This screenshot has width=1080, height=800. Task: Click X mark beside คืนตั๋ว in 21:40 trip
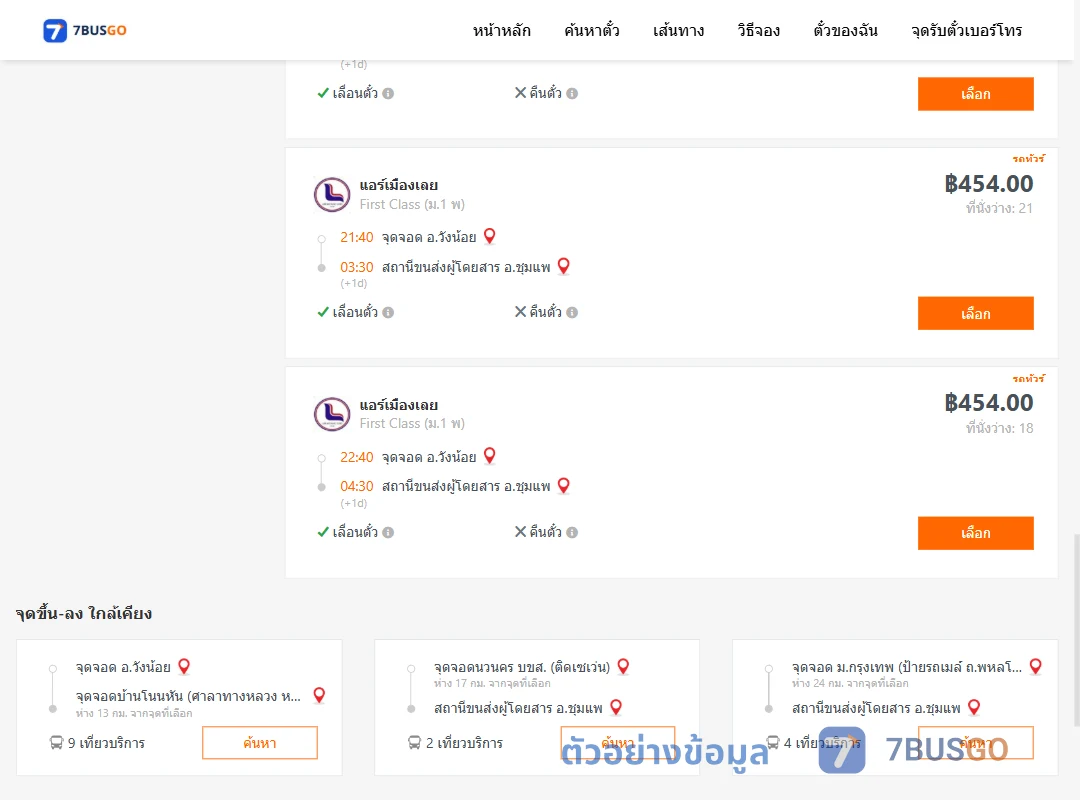(x=521, y=312)
